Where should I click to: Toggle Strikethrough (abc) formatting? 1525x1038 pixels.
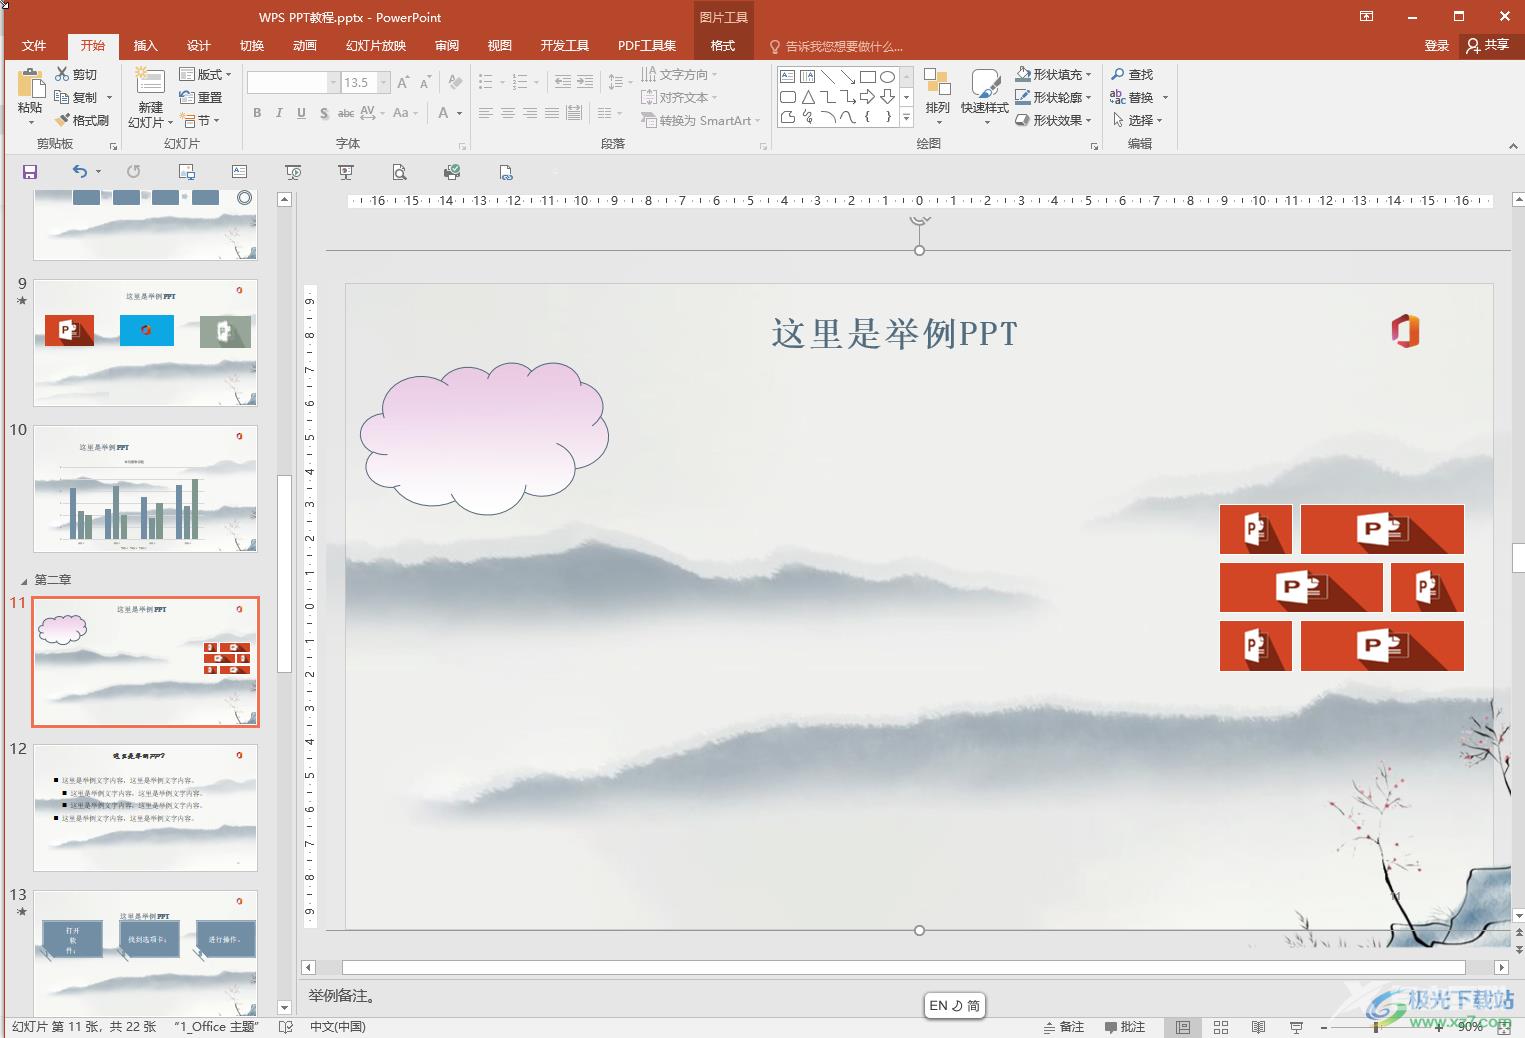(346, 113)
